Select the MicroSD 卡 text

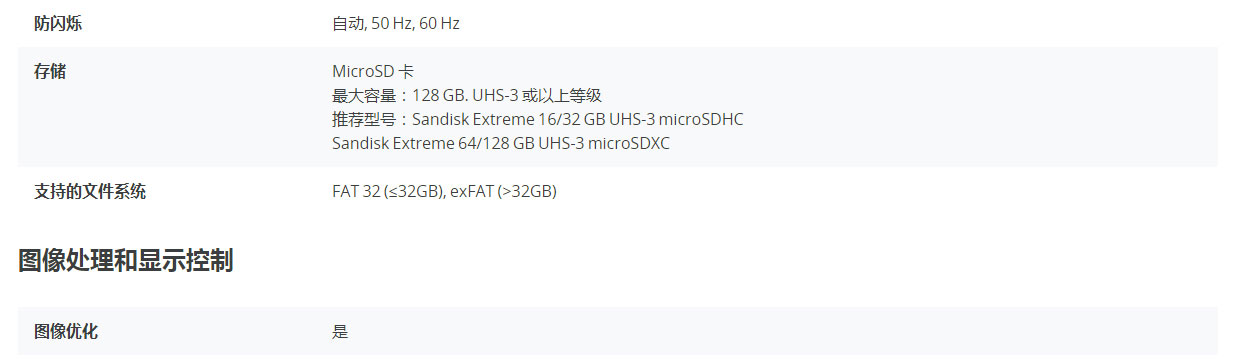pyautogui.click(x=373, y=72)
